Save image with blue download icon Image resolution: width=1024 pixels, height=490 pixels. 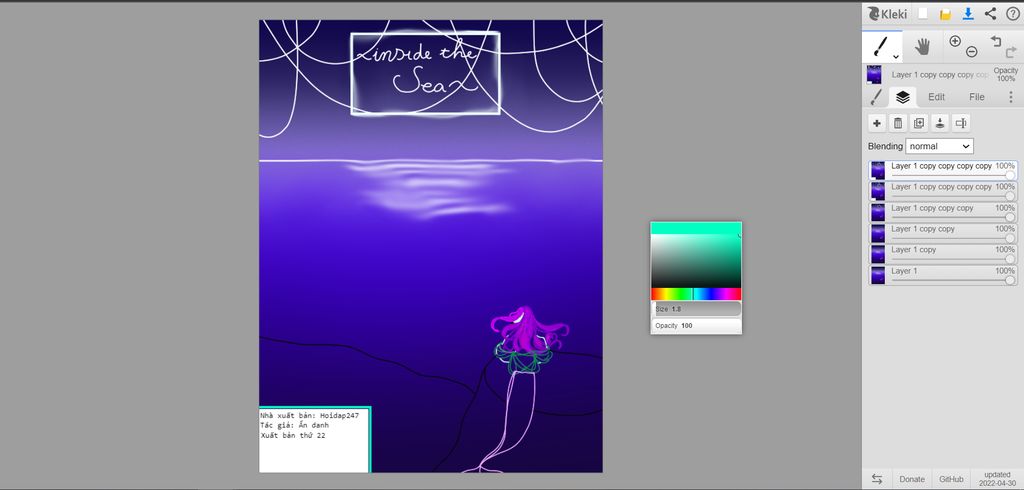[x=968, y=14]
